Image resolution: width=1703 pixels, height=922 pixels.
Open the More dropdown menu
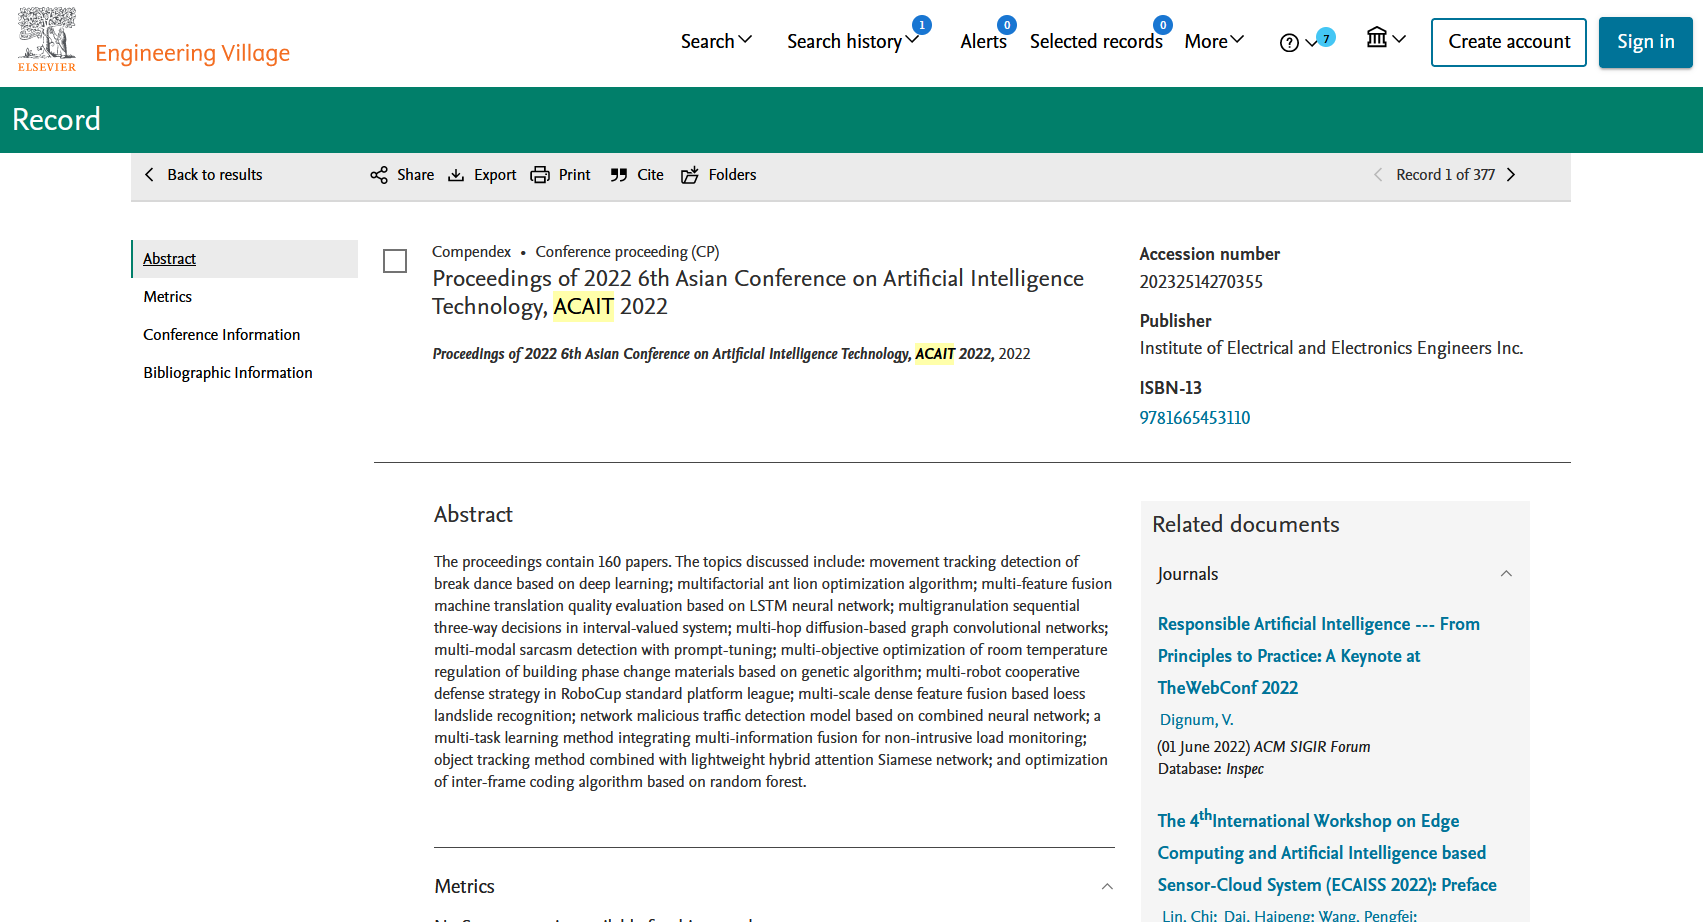click(1214, 41)
